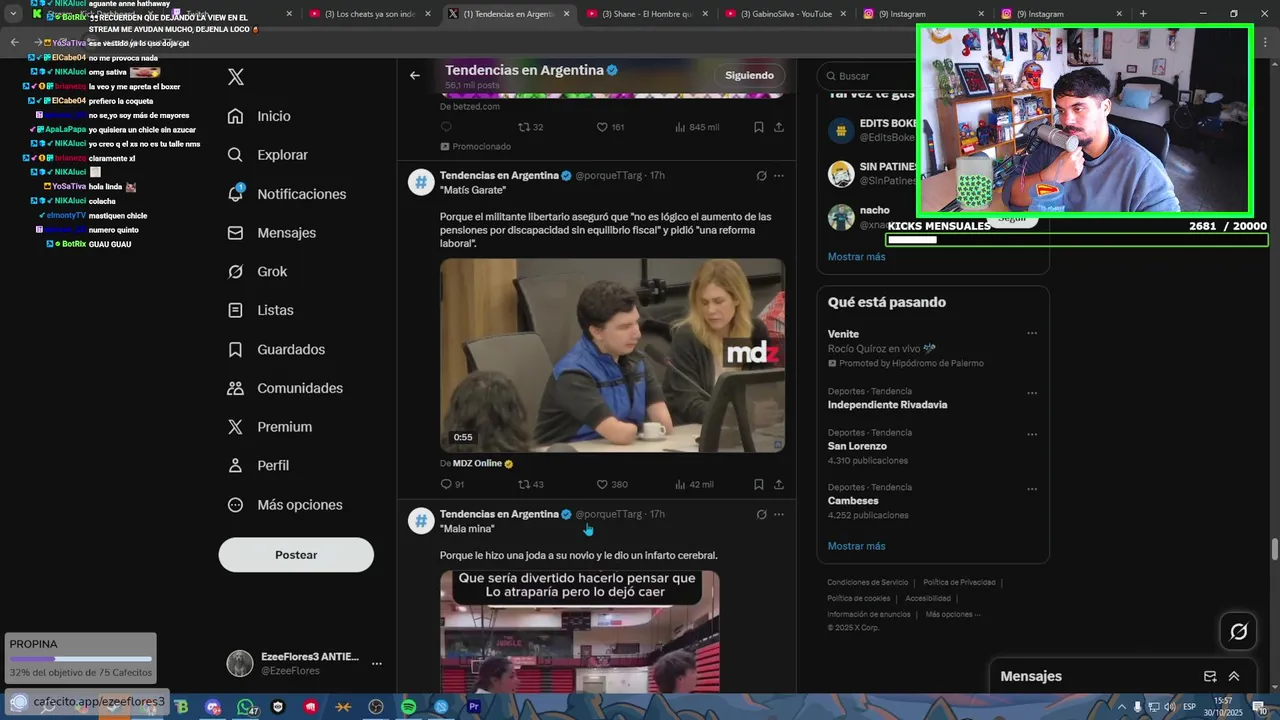Compose new message in Mensajes drawer

(x=1210, y=677)
